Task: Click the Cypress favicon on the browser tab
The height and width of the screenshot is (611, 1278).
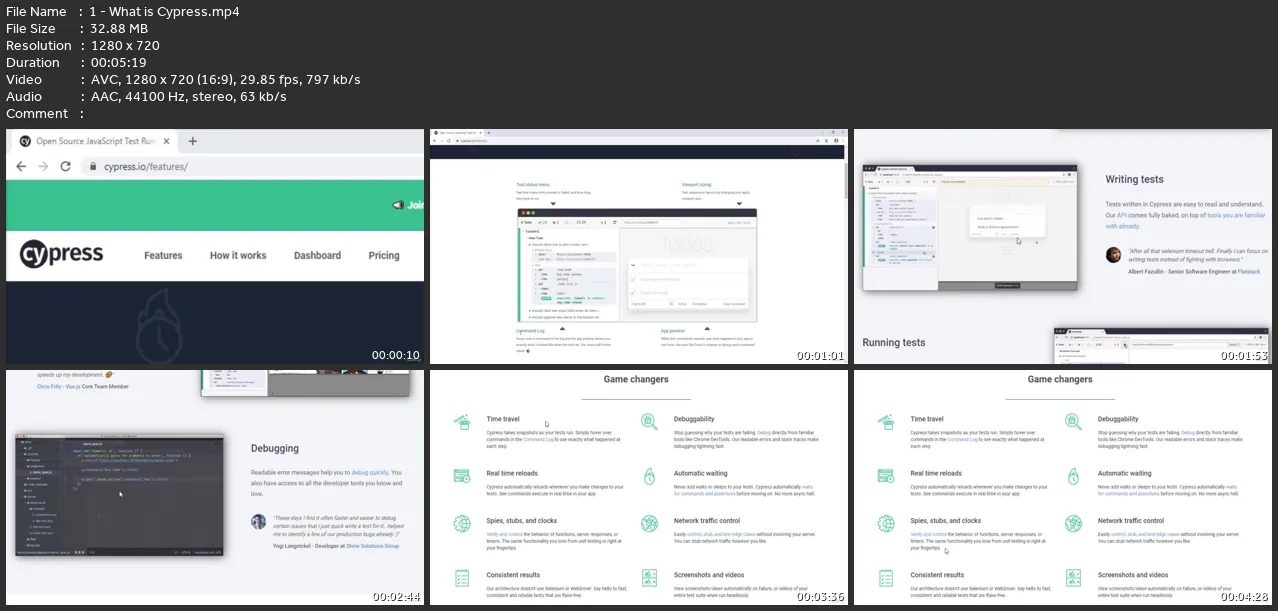Action: [x=26, y=141]
